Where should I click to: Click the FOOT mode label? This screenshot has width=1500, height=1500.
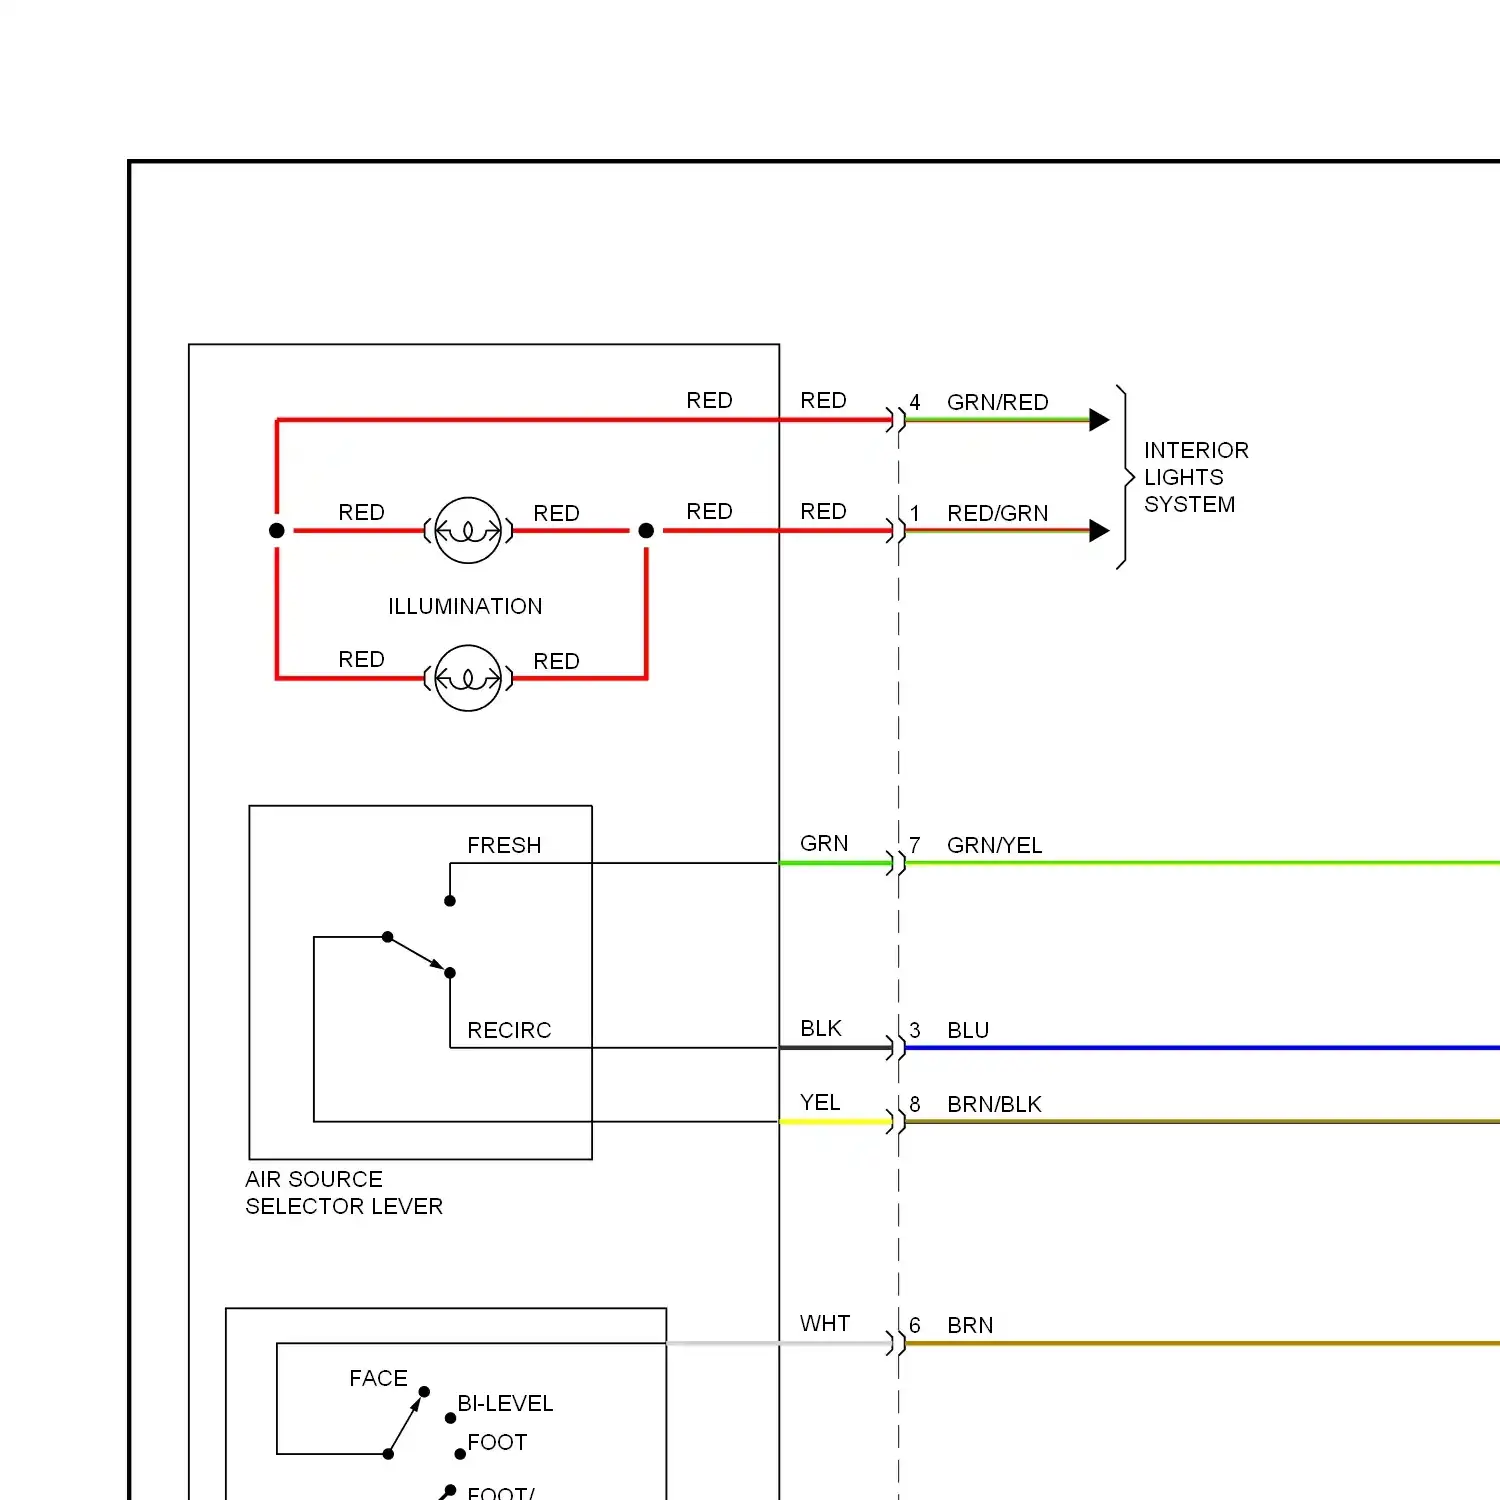coord(497,1442)
